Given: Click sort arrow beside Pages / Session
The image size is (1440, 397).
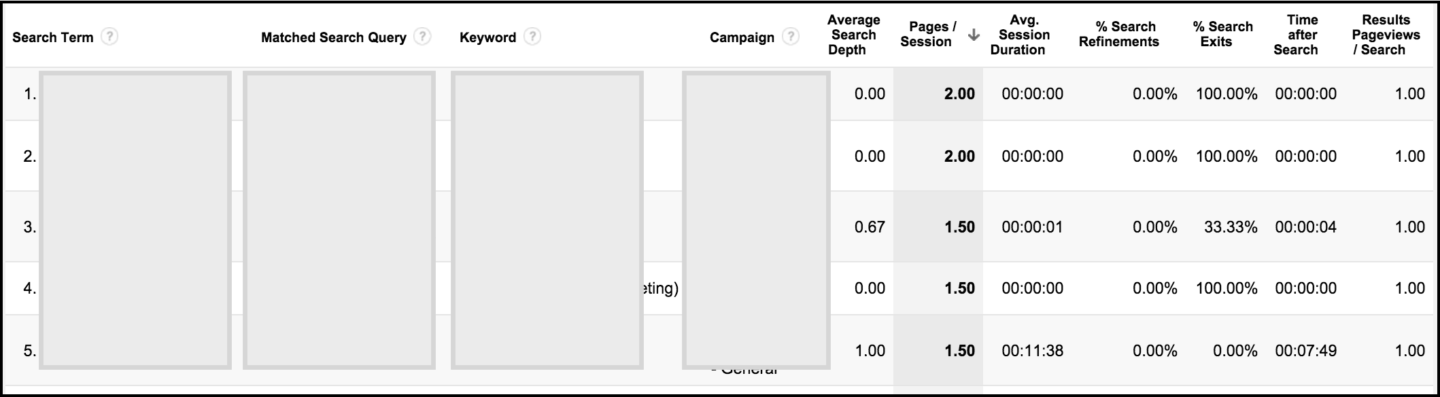Looking at the screenshot, I should pos(974,36).
